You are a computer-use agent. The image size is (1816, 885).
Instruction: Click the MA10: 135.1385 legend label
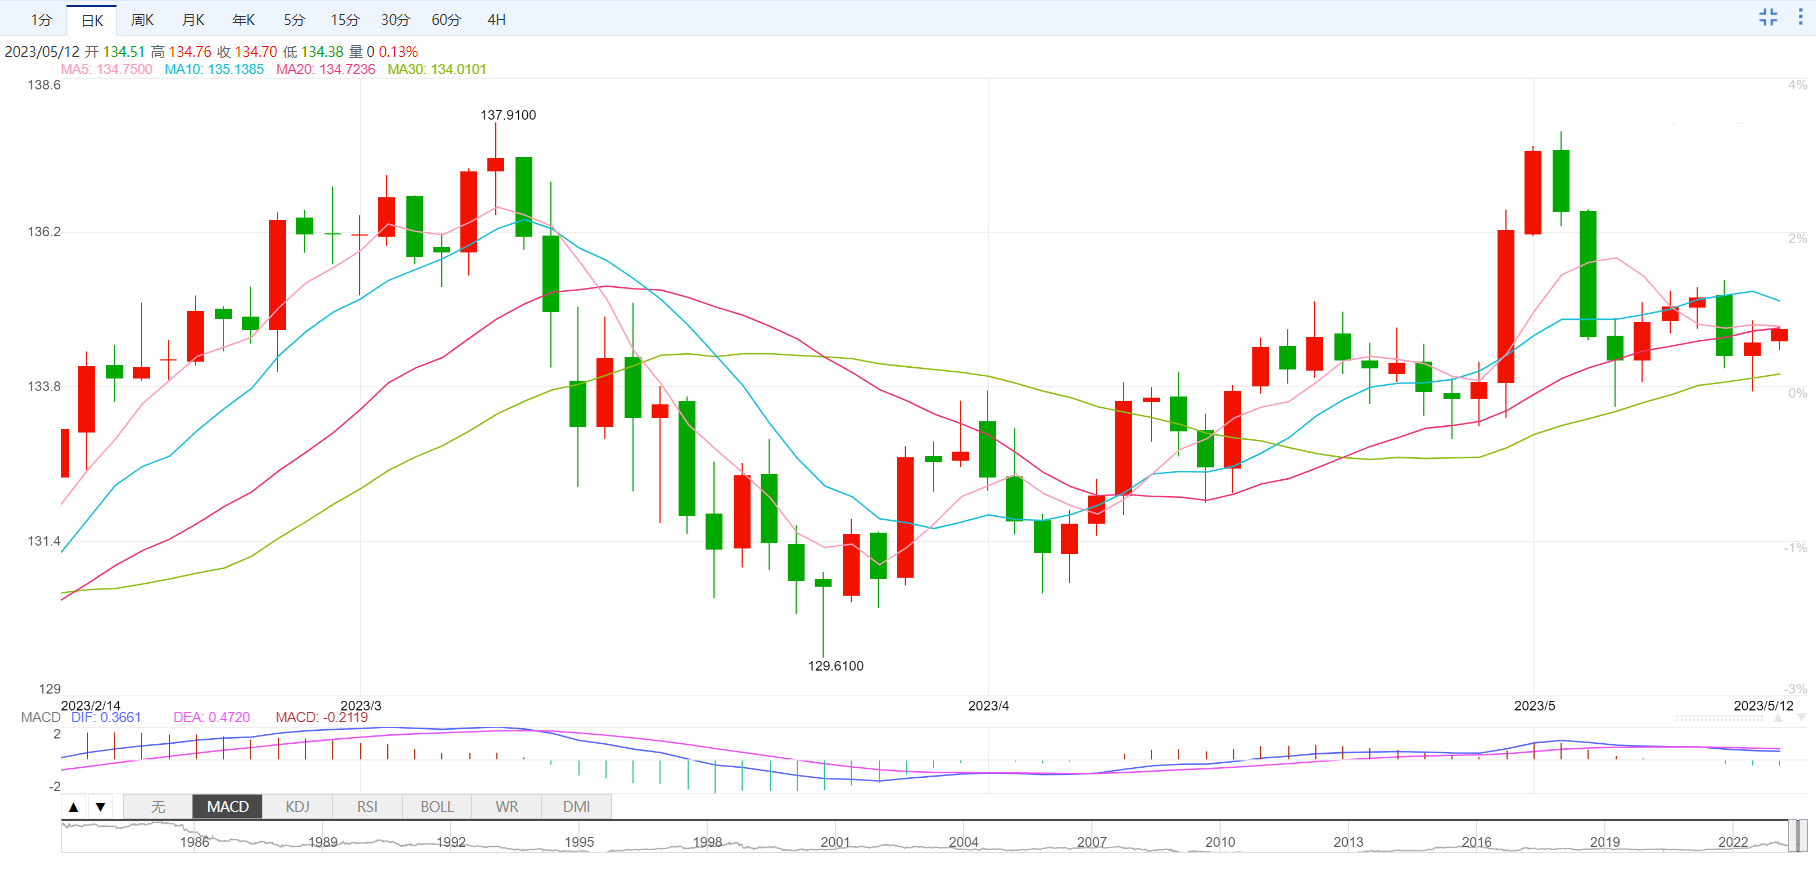214,69
